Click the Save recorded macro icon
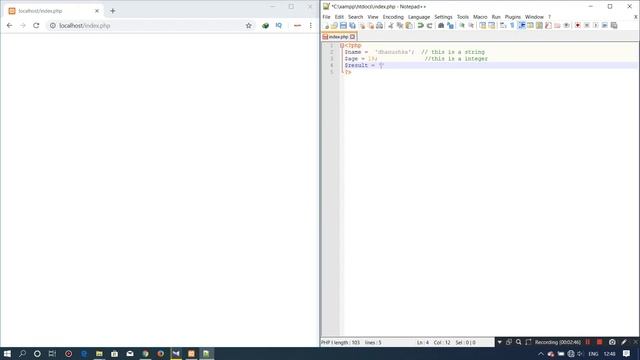The height and width of the screenshot is (360, 640). coord(614,25)
